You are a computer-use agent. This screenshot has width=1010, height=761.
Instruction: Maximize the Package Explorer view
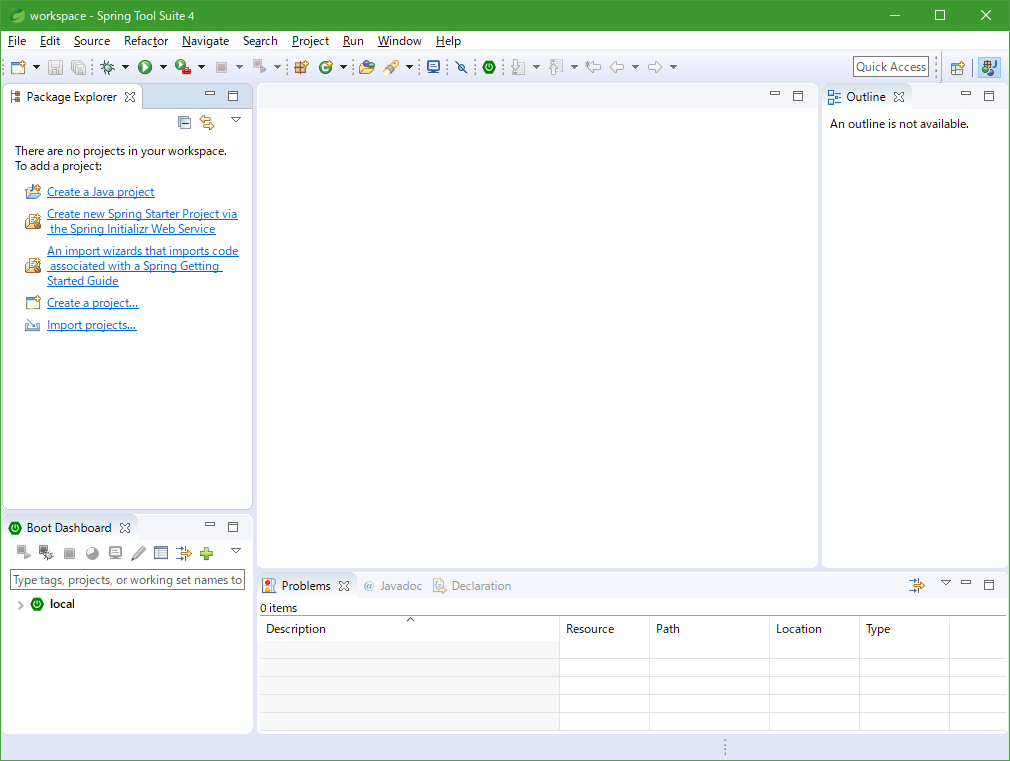coord(233,96)
